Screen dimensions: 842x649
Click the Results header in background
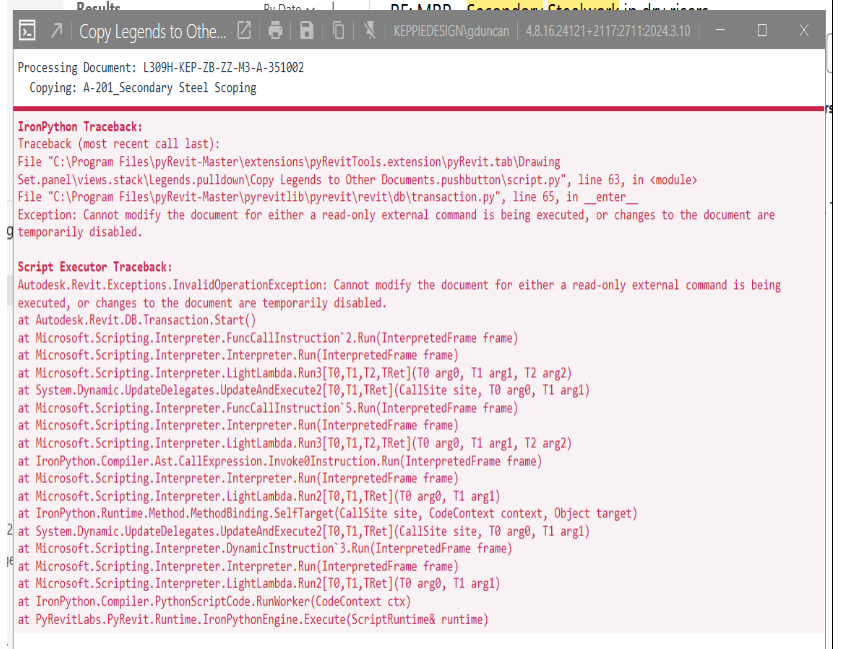click(x=98, y=6)
